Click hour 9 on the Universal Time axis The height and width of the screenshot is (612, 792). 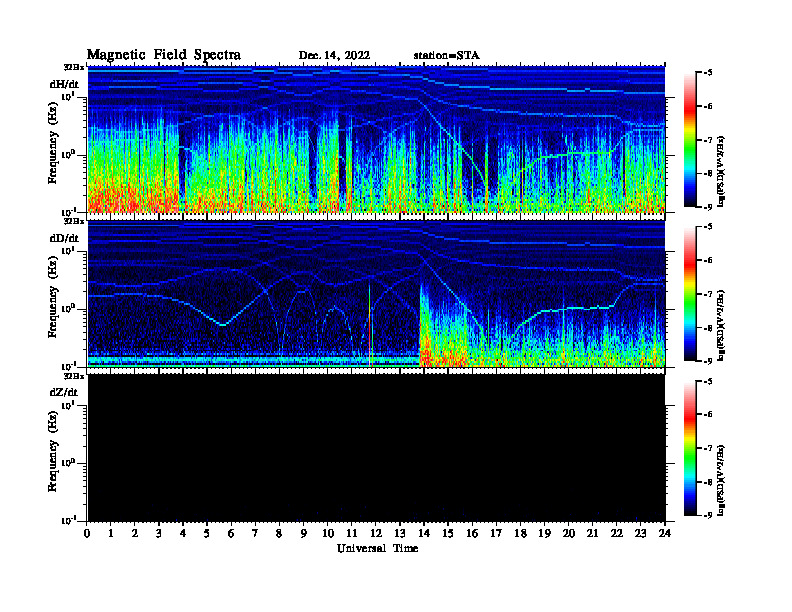[x=303, y=533]
